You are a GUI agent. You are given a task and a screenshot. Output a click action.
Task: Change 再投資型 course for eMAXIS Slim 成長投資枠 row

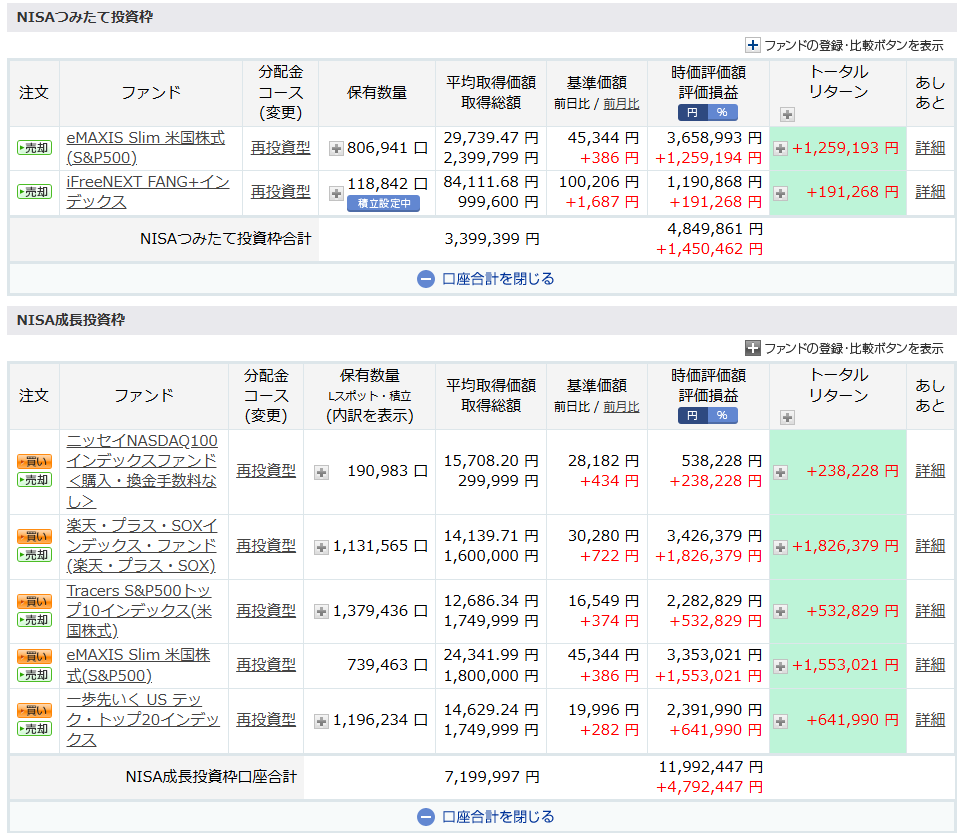(x=266, y=665)
